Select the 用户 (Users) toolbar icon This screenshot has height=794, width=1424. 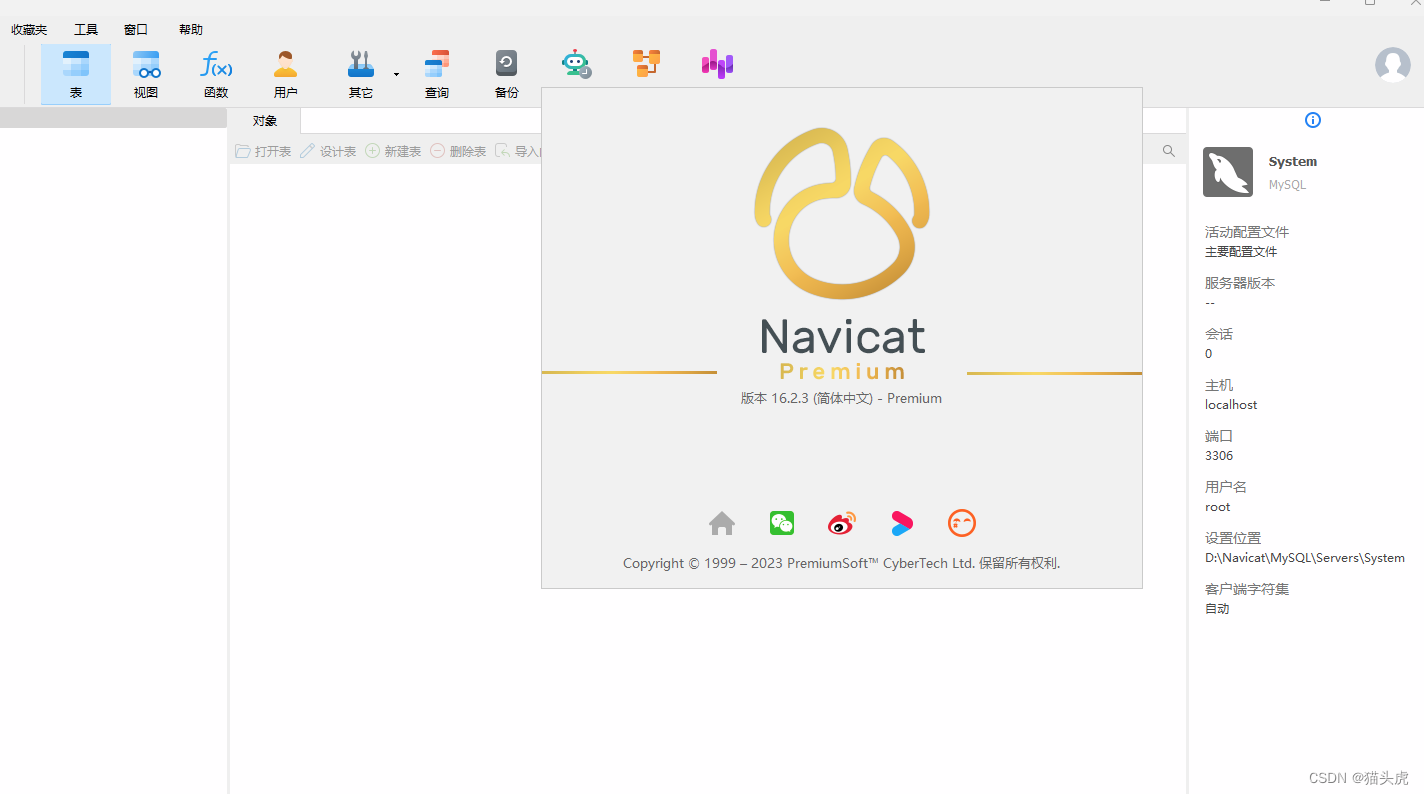285,73
